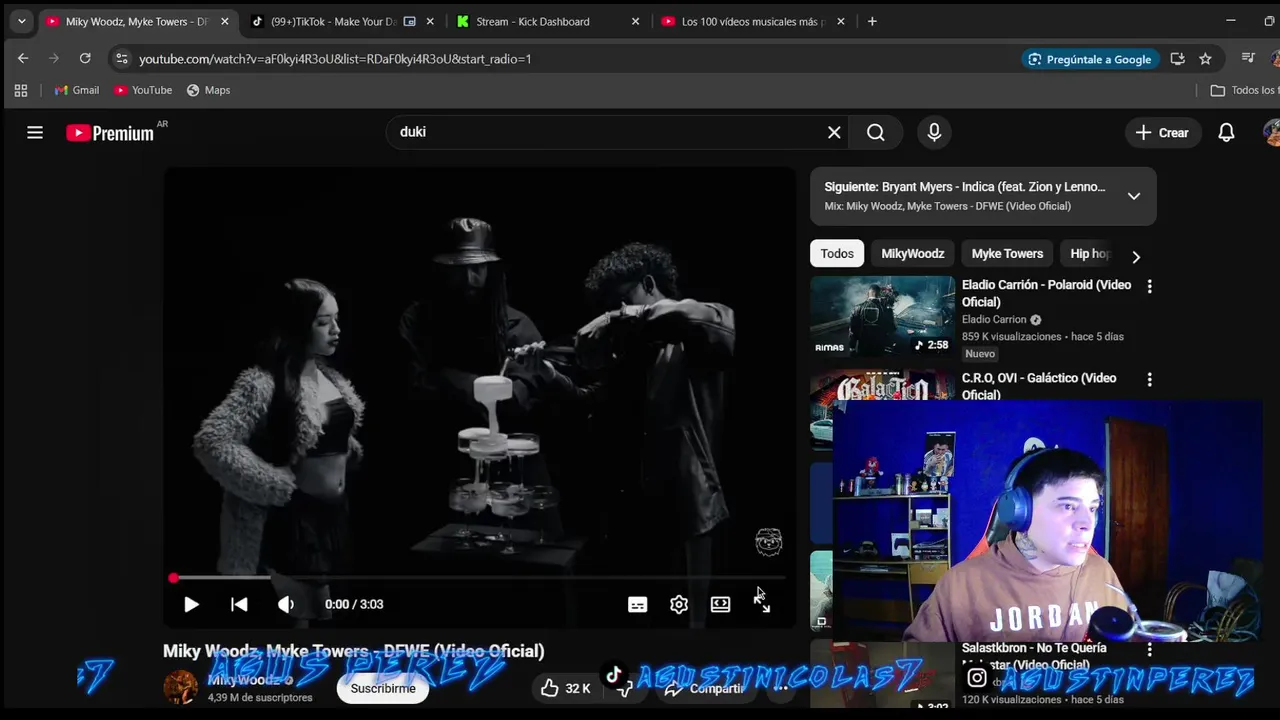Image resolution: width=1280 pixels, height=720 pixels.
Task: Toggle subtitles in the video player
Action: click(x=637, y=604)
